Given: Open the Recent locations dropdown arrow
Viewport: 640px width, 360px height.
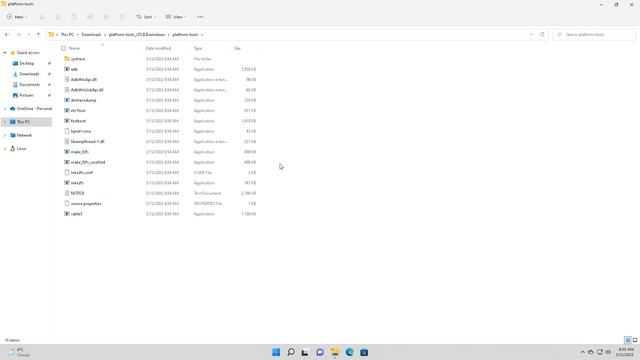Looking at the screenshot, I should point(29,35).
